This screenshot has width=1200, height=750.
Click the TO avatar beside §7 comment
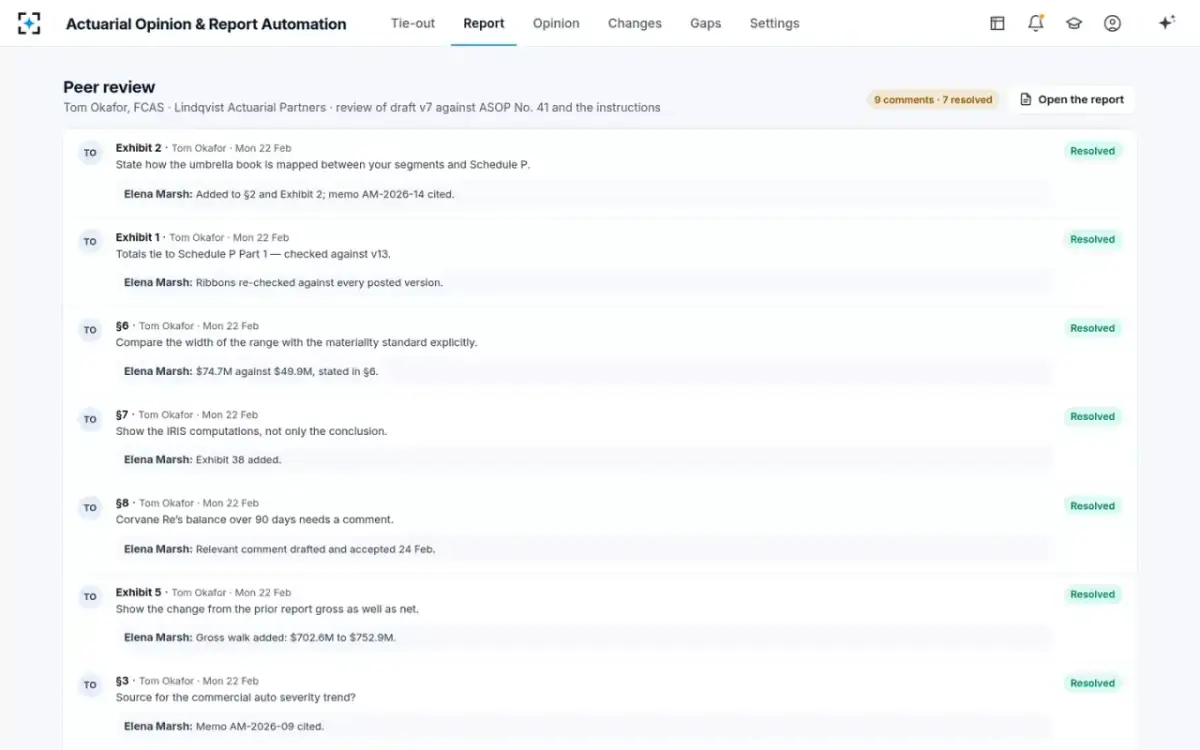[90, 419]
